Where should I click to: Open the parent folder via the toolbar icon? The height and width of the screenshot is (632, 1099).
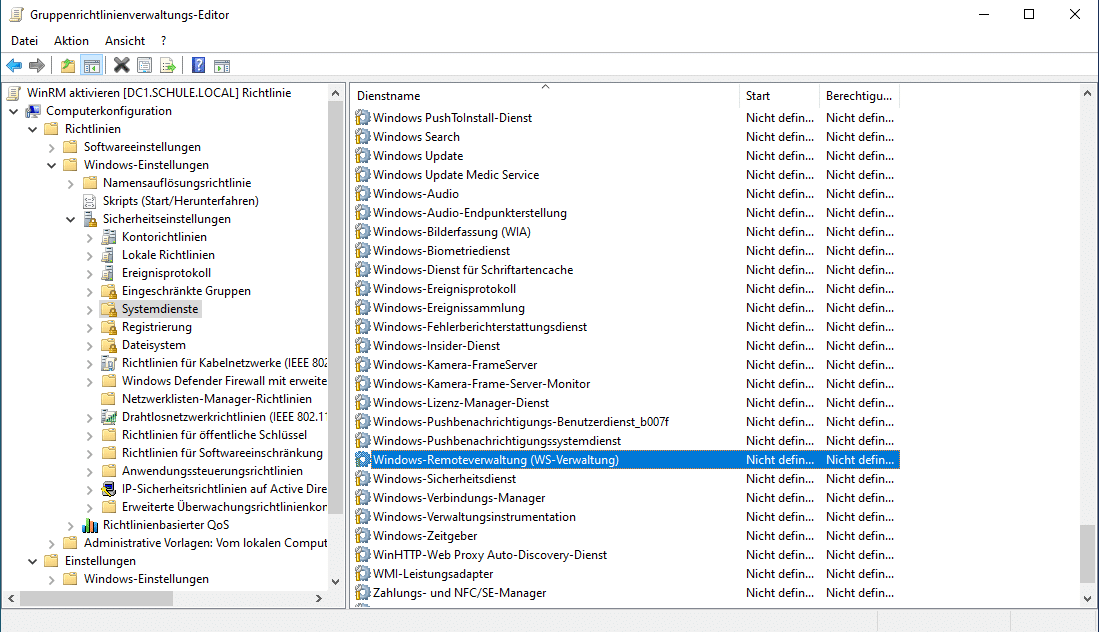pos(66,64)
